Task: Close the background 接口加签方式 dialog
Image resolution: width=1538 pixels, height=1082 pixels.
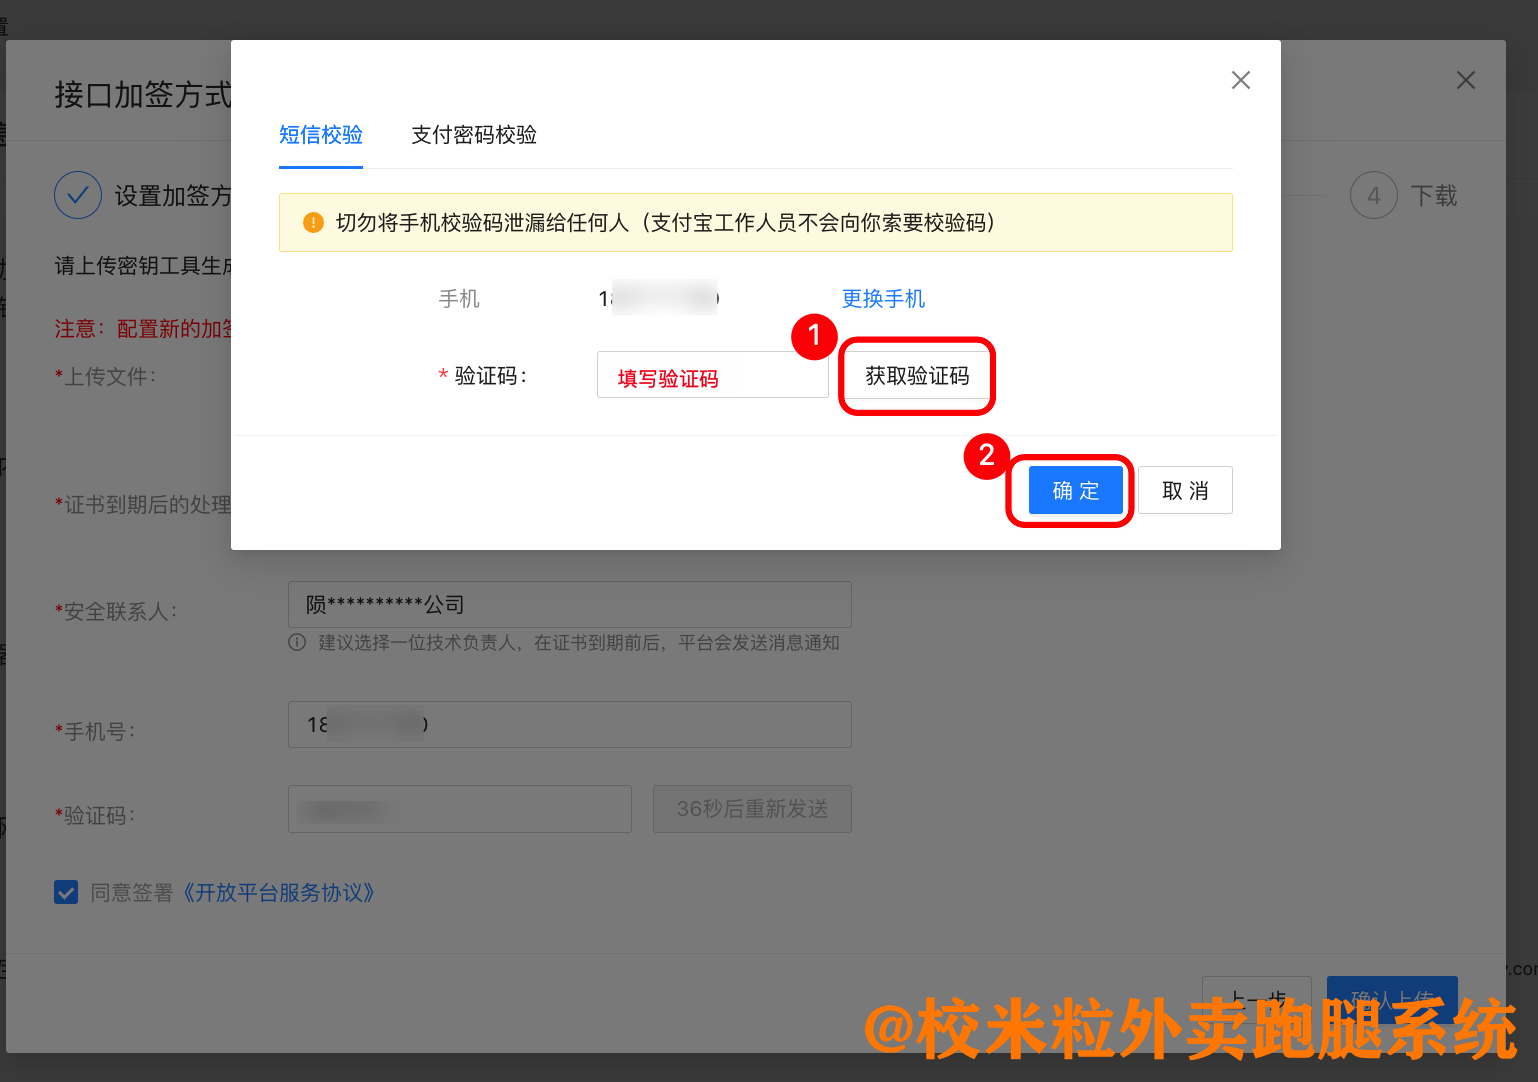Action: click(1465, 80)
